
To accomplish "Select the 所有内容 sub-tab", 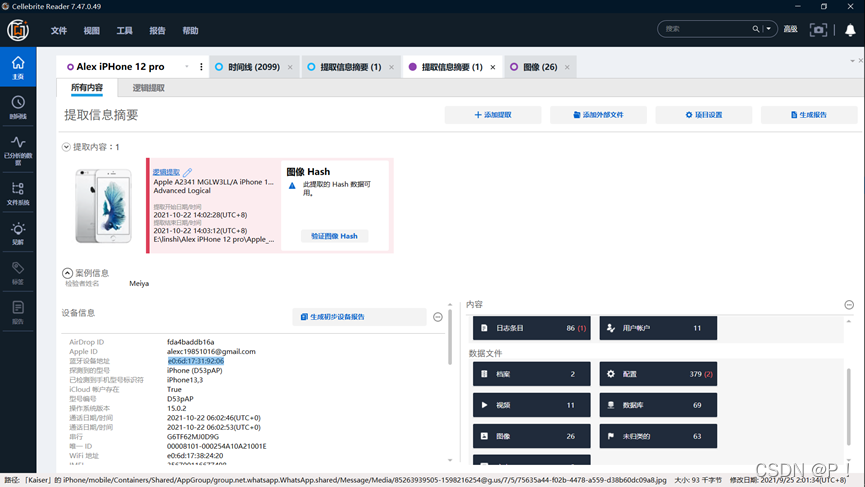I will (87, 88).
